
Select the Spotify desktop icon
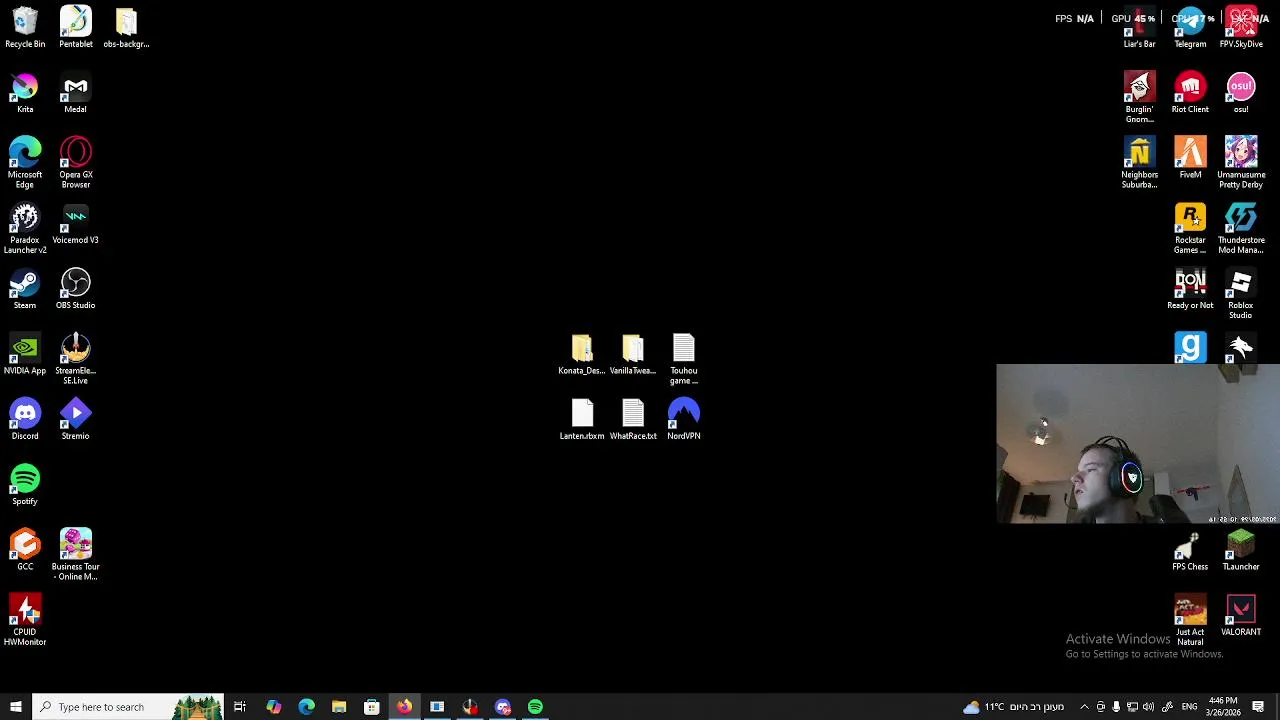click(x=25, y=485)
